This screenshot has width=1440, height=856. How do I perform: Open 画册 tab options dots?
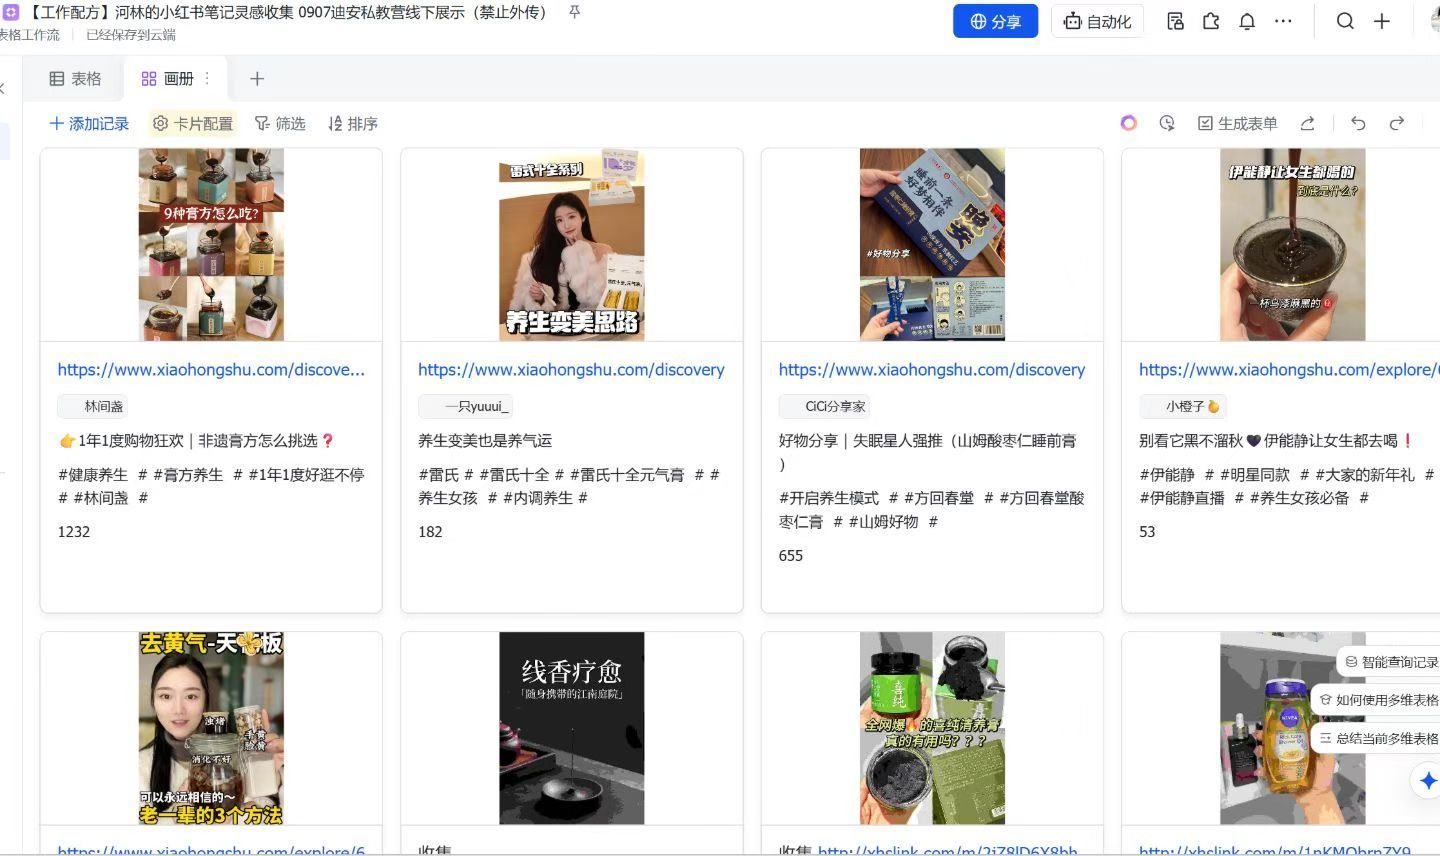pyautogui.click(x=207, y=78)
